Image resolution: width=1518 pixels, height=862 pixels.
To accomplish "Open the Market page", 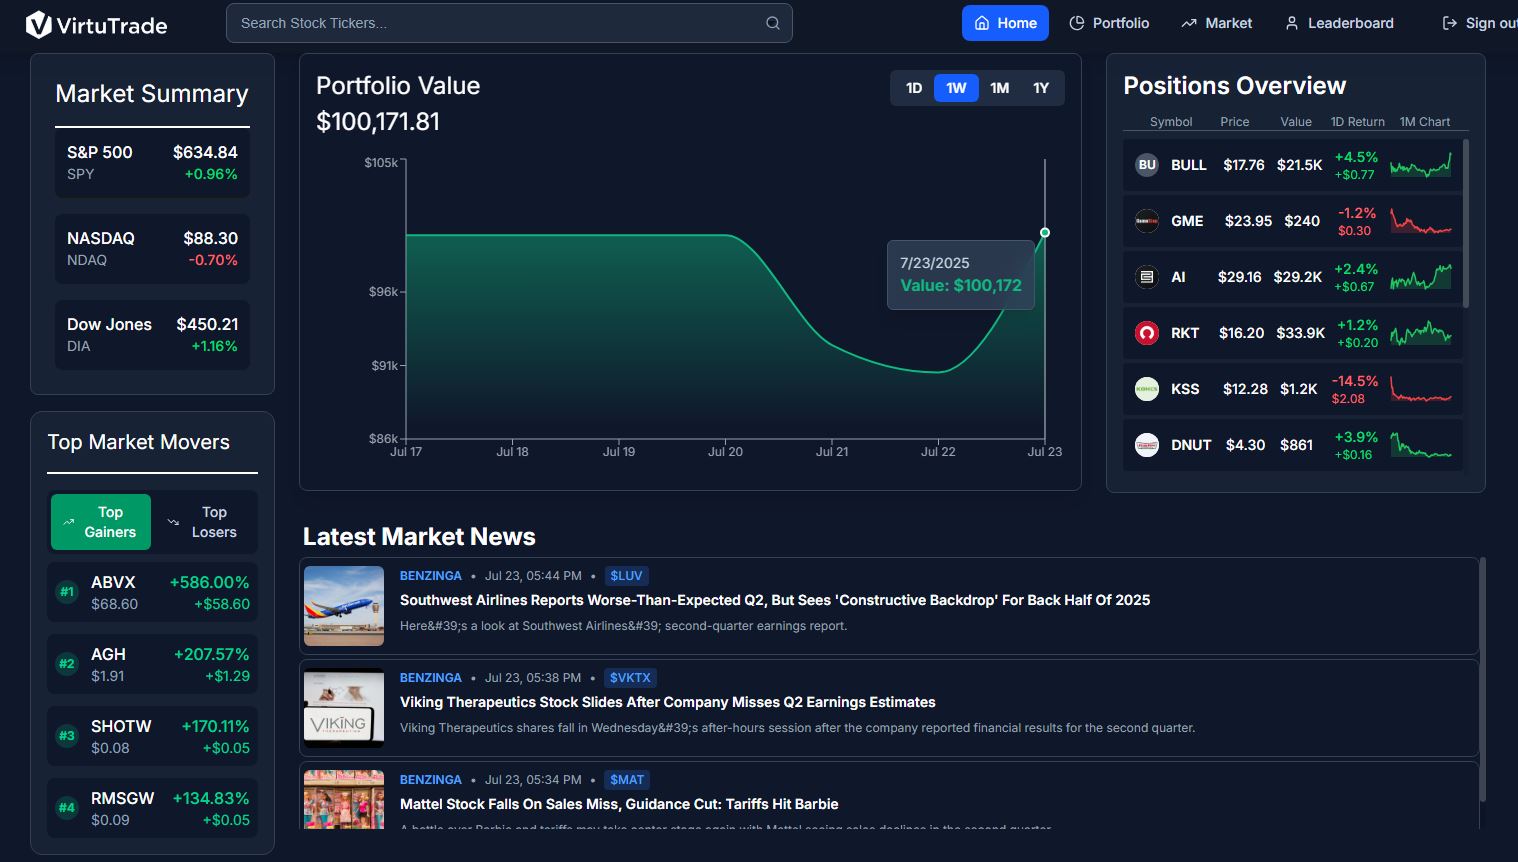I will (1216, 23).
